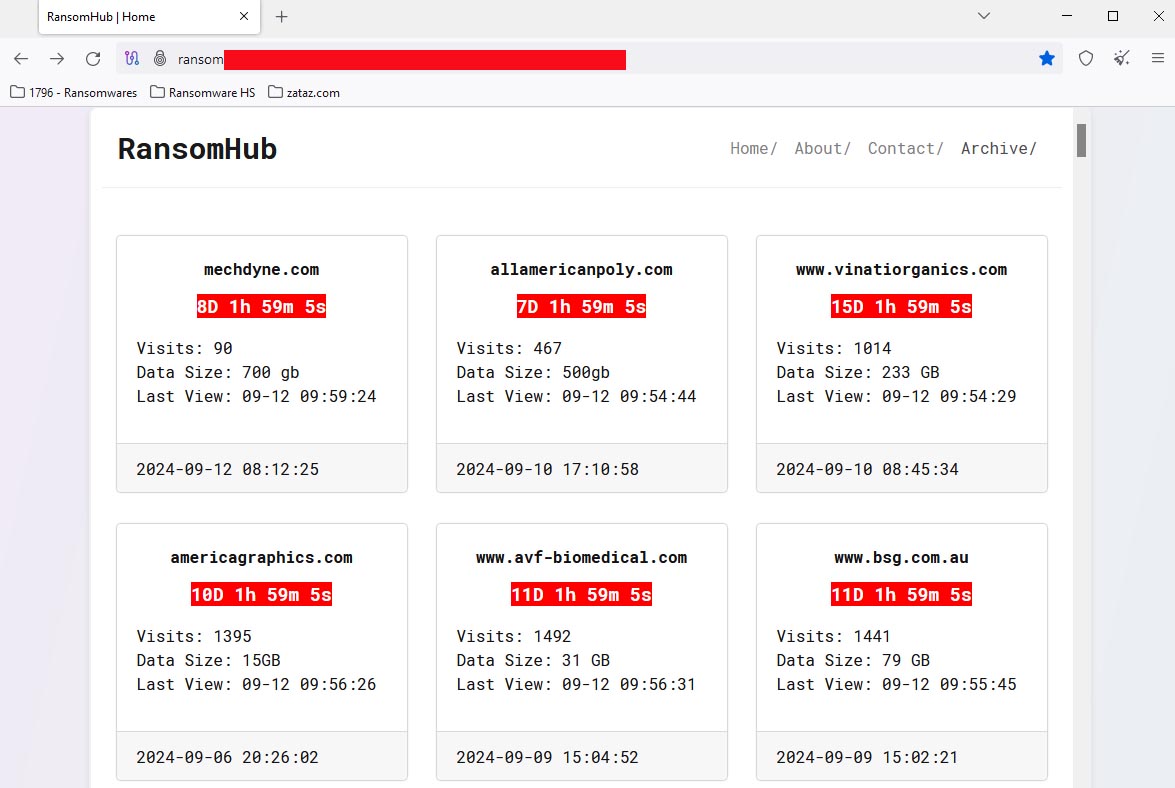Click the Last View: 09-12 09:59:24 text

pos(256,396)
